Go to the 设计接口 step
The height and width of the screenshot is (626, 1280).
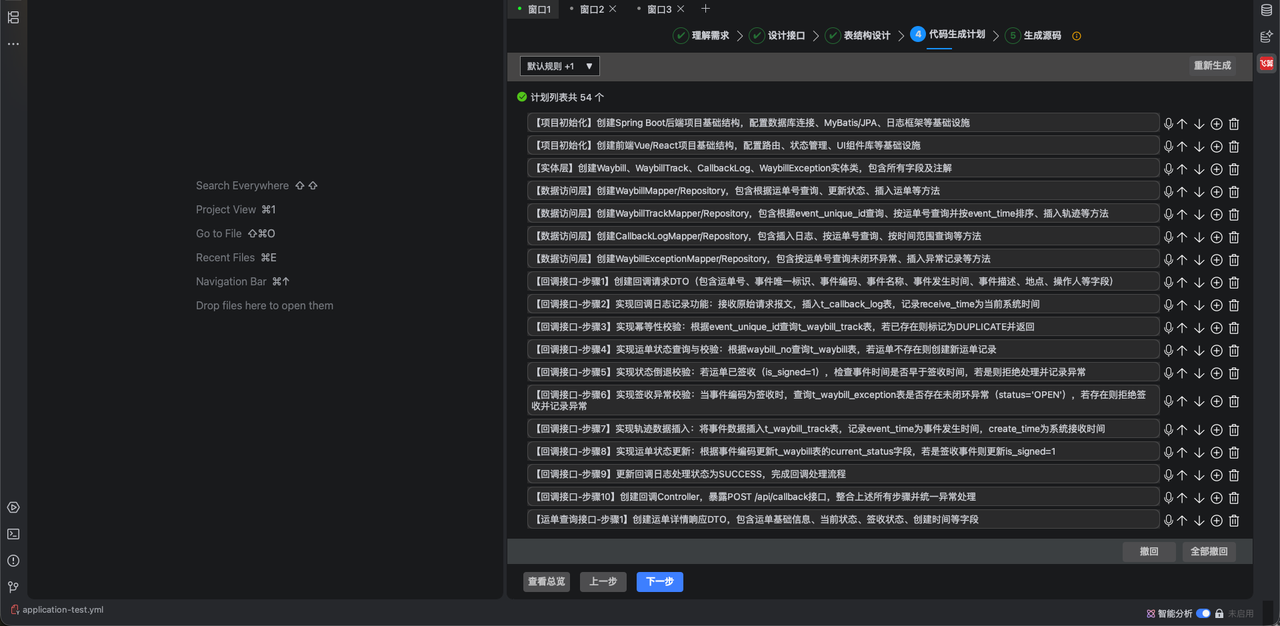coord(777,35)
